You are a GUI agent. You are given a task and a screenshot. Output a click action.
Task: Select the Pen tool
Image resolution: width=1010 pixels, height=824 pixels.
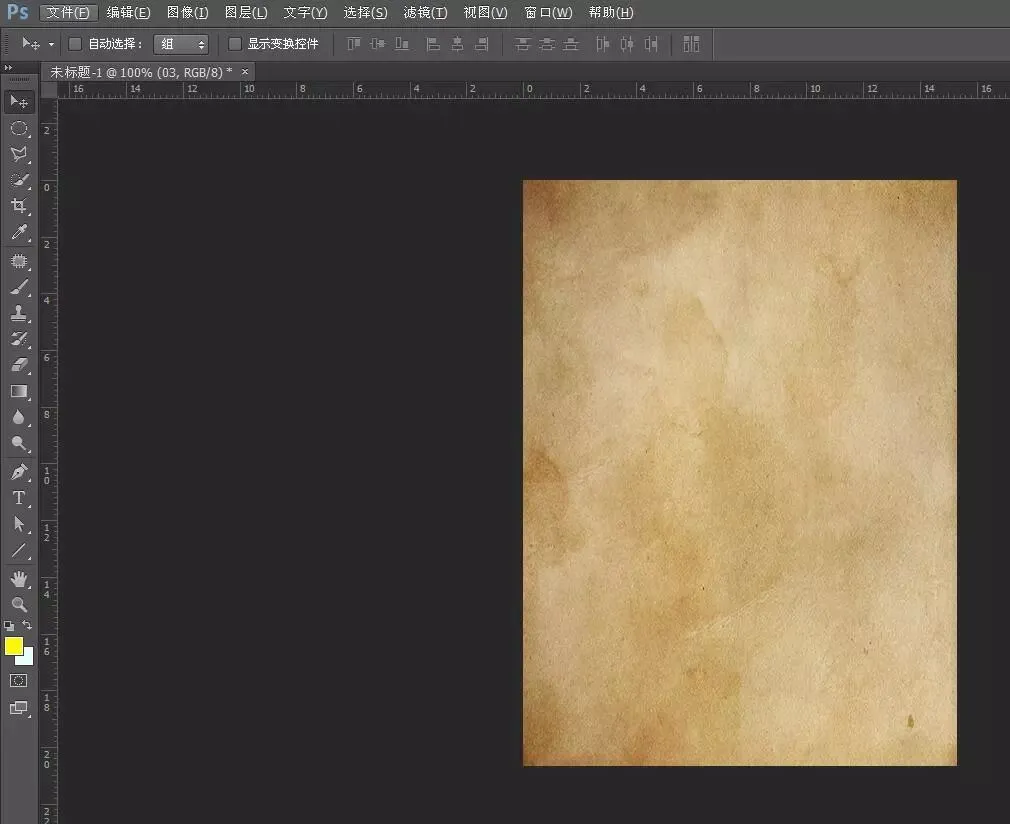(x=19, y=472)
